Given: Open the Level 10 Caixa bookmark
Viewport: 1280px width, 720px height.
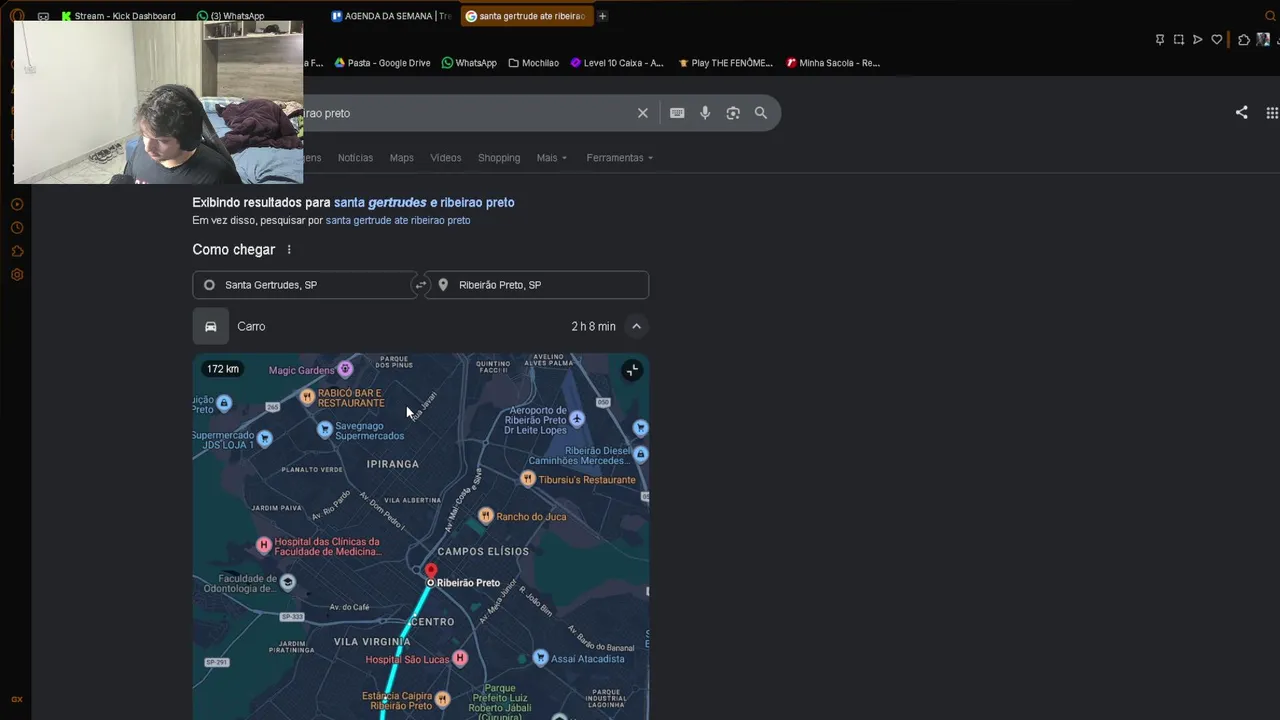Looking at the screenshot, I should pos(616,63).
